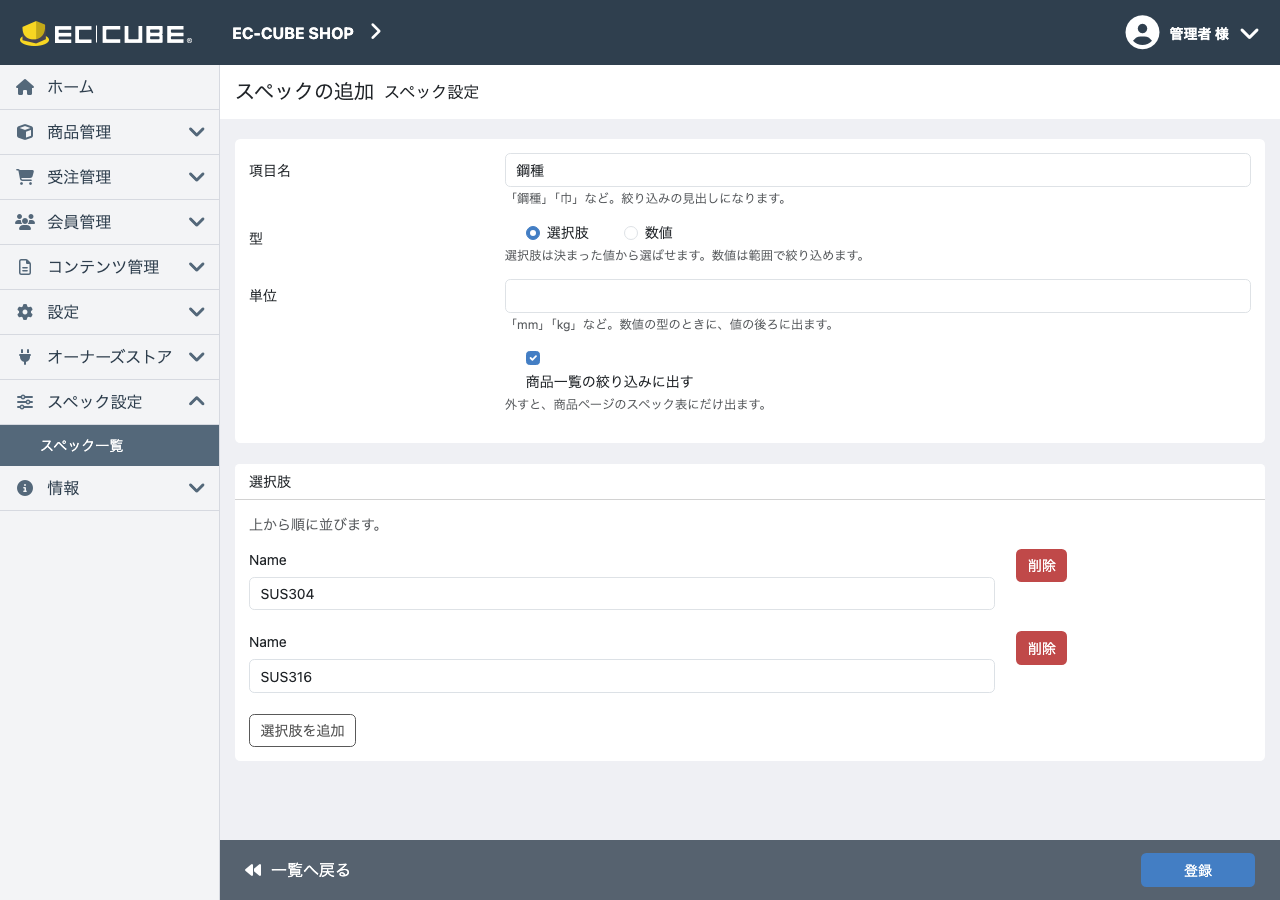The height and width of the screenshot is (900, 1280).
Task: Click the arrow next to EC-CUBE SHOP
Action: coord(376,32)
